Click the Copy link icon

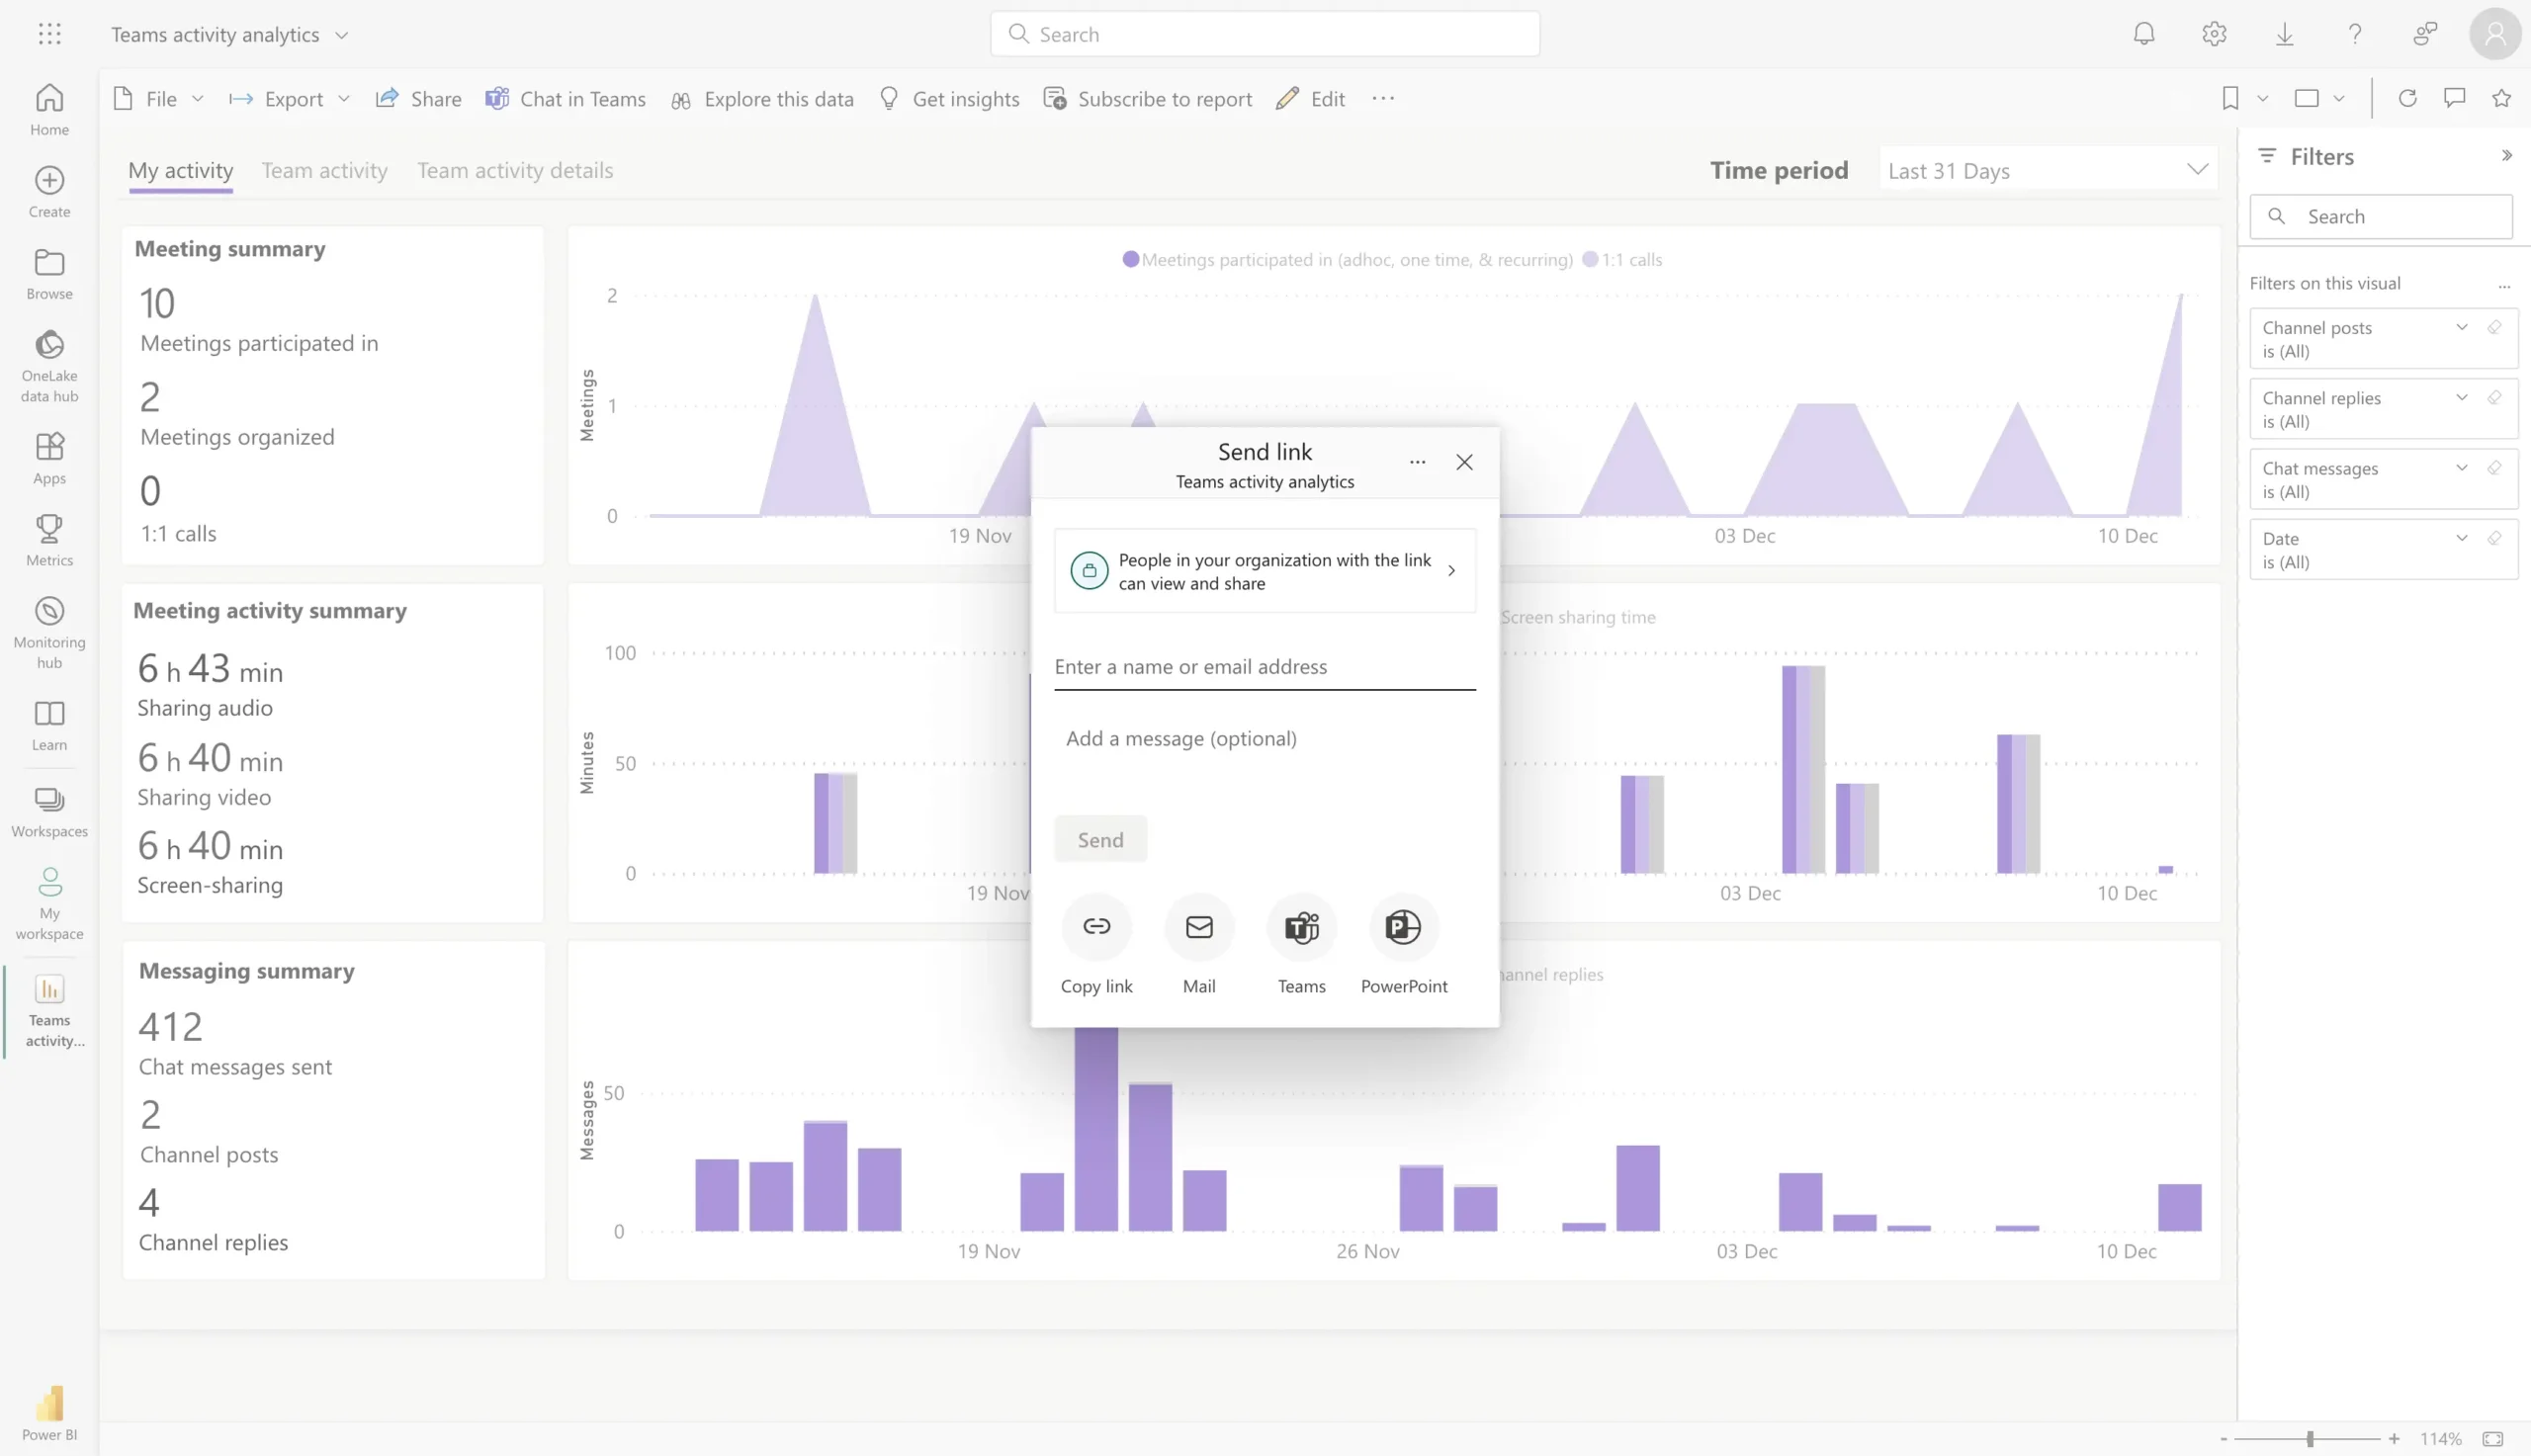click(1096, 927)
